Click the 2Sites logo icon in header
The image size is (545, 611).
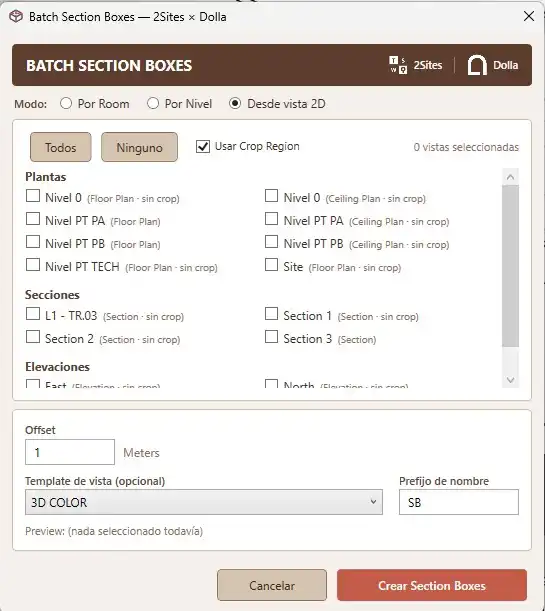398,65
